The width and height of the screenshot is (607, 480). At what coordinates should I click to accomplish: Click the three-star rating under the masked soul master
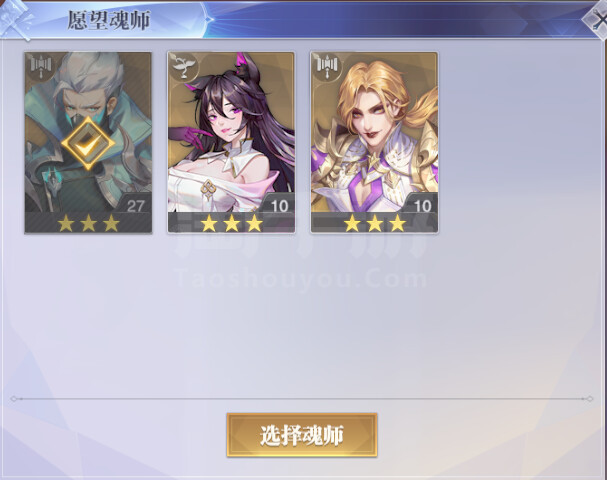pos(88,223)
